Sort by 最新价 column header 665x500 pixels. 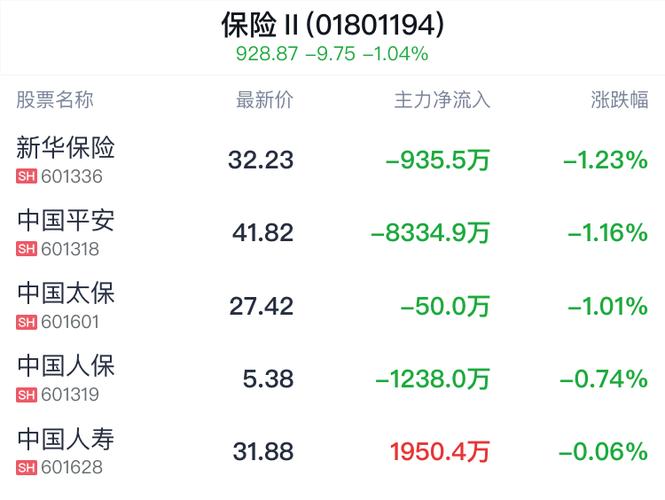264,100
